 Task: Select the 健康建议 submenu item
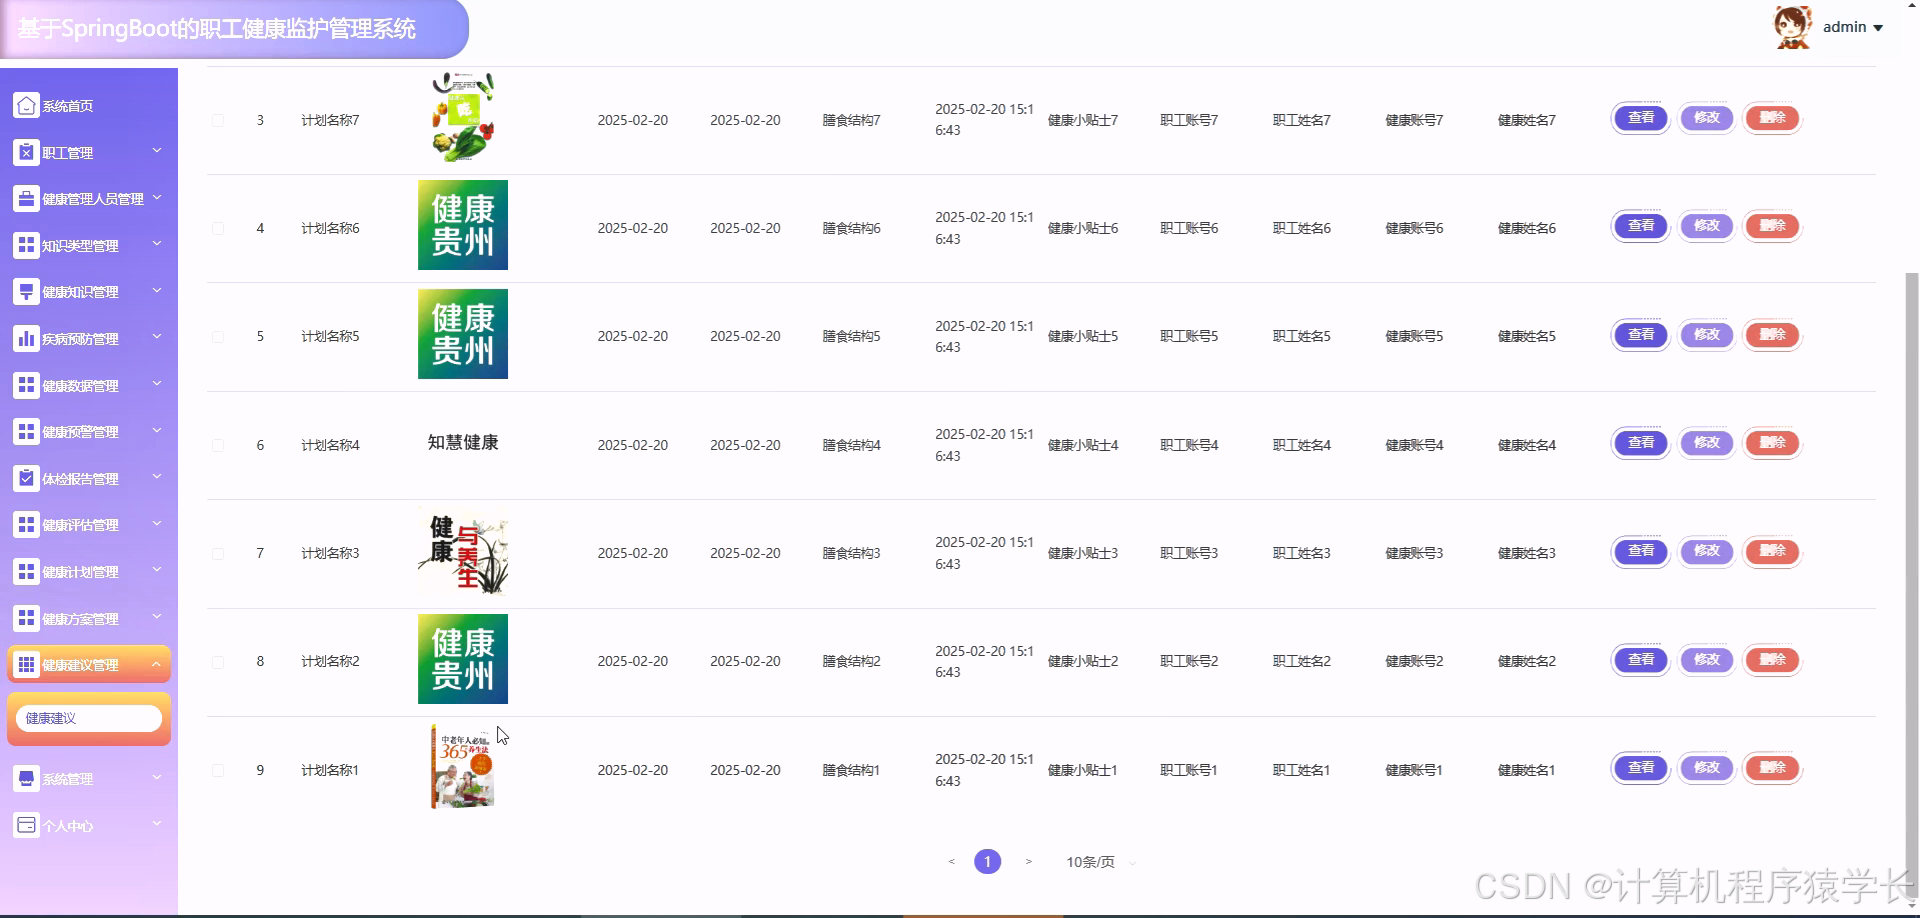(88, 718)
